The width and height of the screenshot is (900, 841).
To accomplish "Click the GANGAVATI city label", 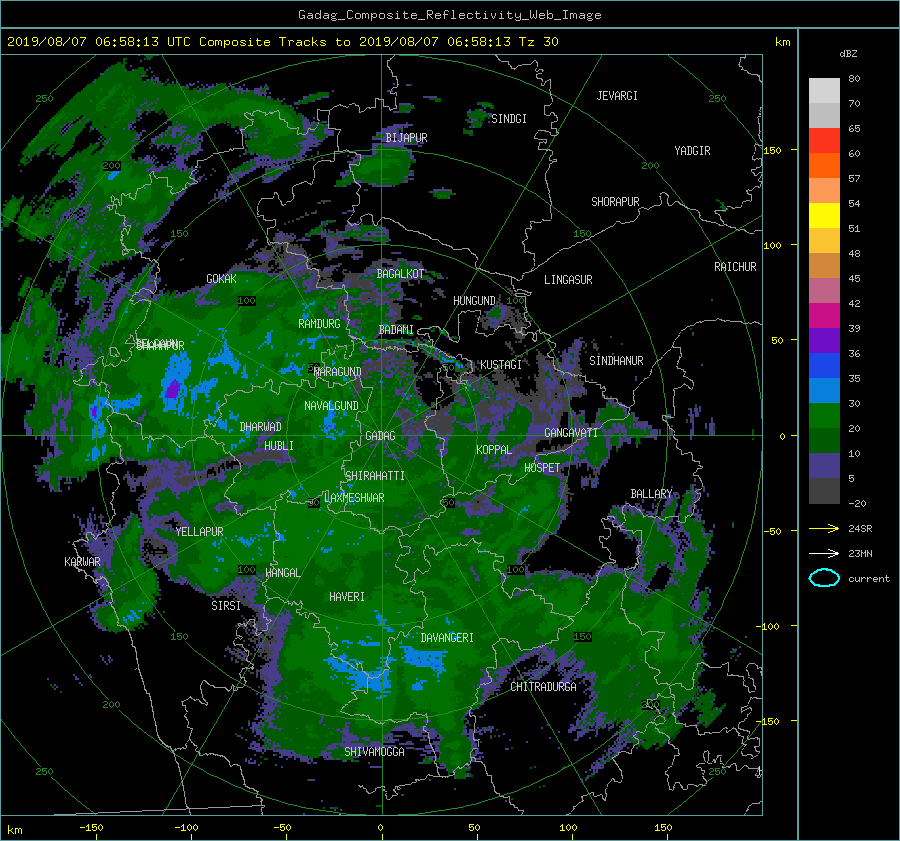I will [571, 433].
